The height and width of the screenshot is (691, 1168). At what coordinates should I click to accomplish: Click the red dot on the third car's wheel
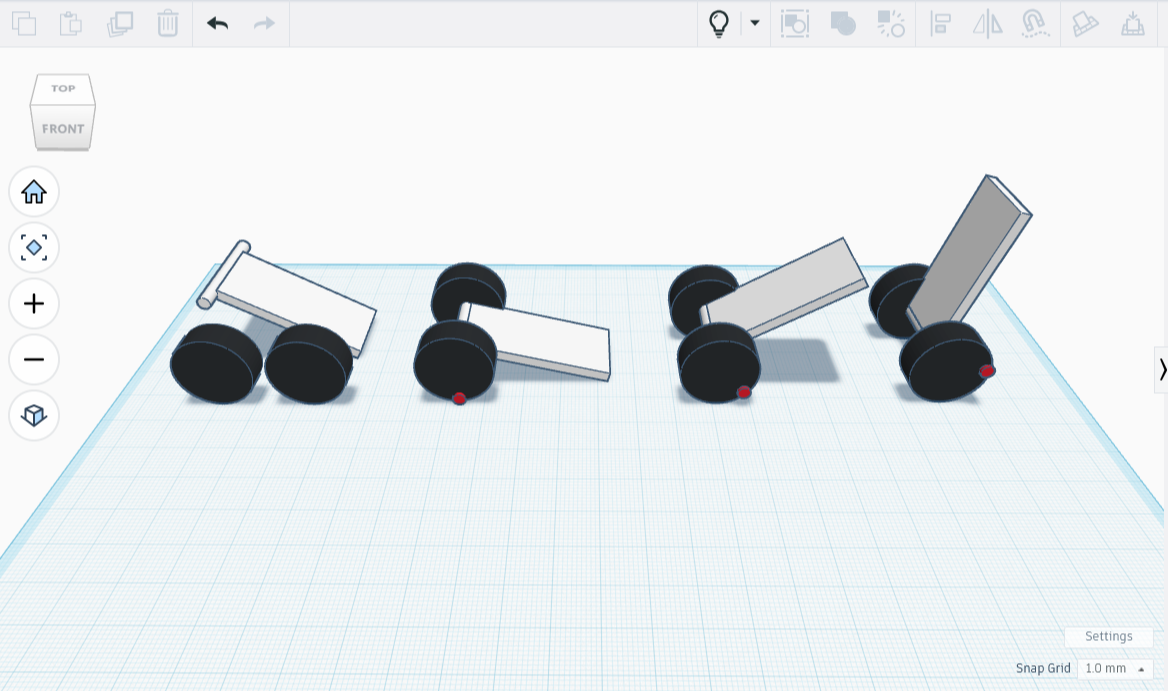[743, 392]
